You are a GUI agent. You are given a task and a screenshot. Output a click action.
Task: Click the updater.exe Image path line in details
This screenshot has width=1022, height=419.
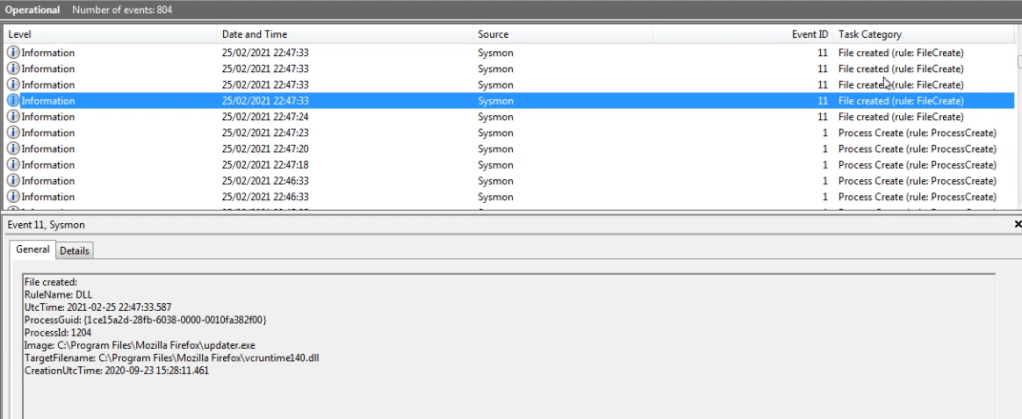(140, 345)
